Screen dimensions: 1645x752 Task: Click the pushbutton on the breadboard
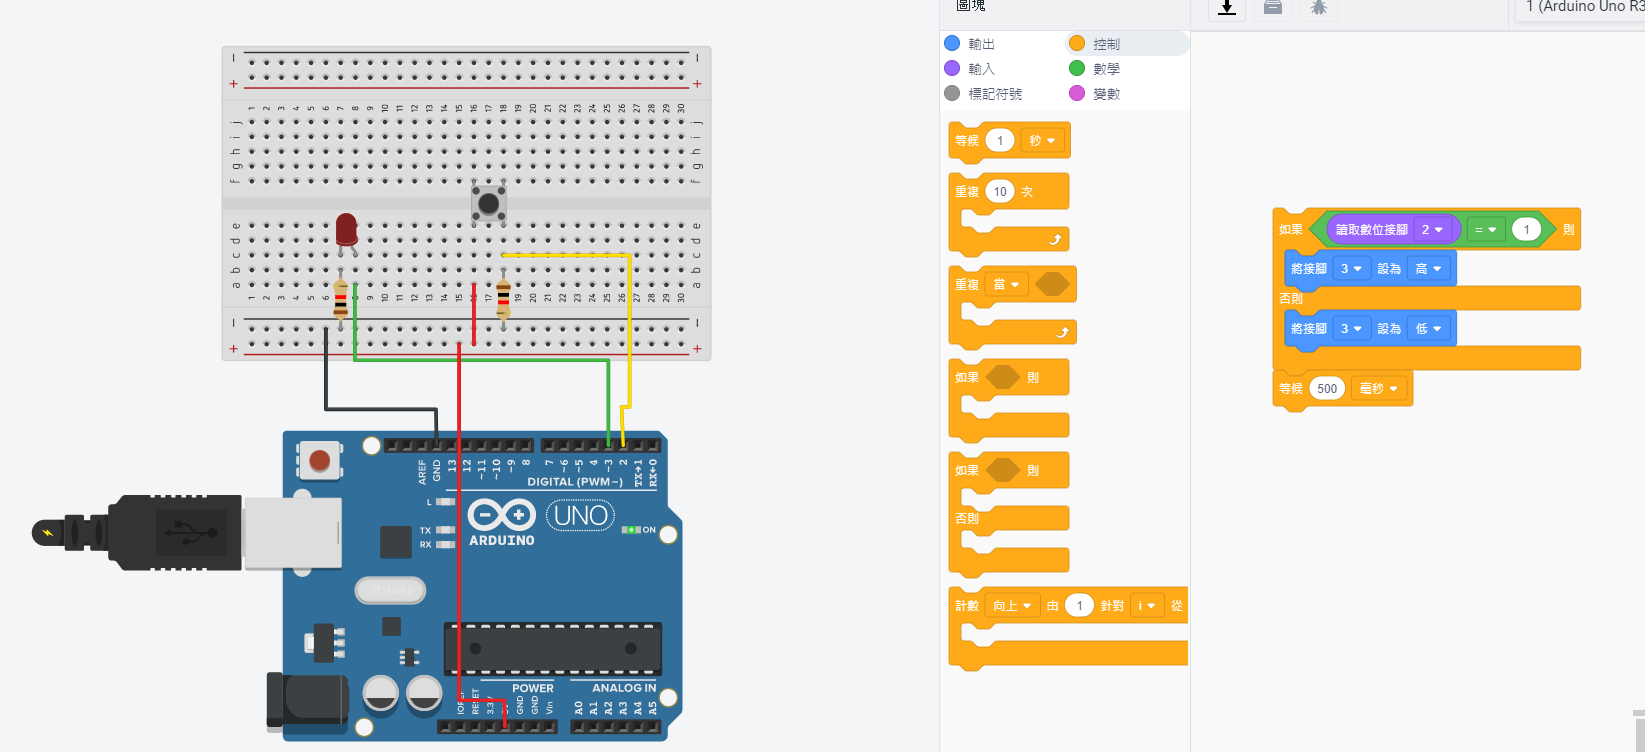(488, 204)
